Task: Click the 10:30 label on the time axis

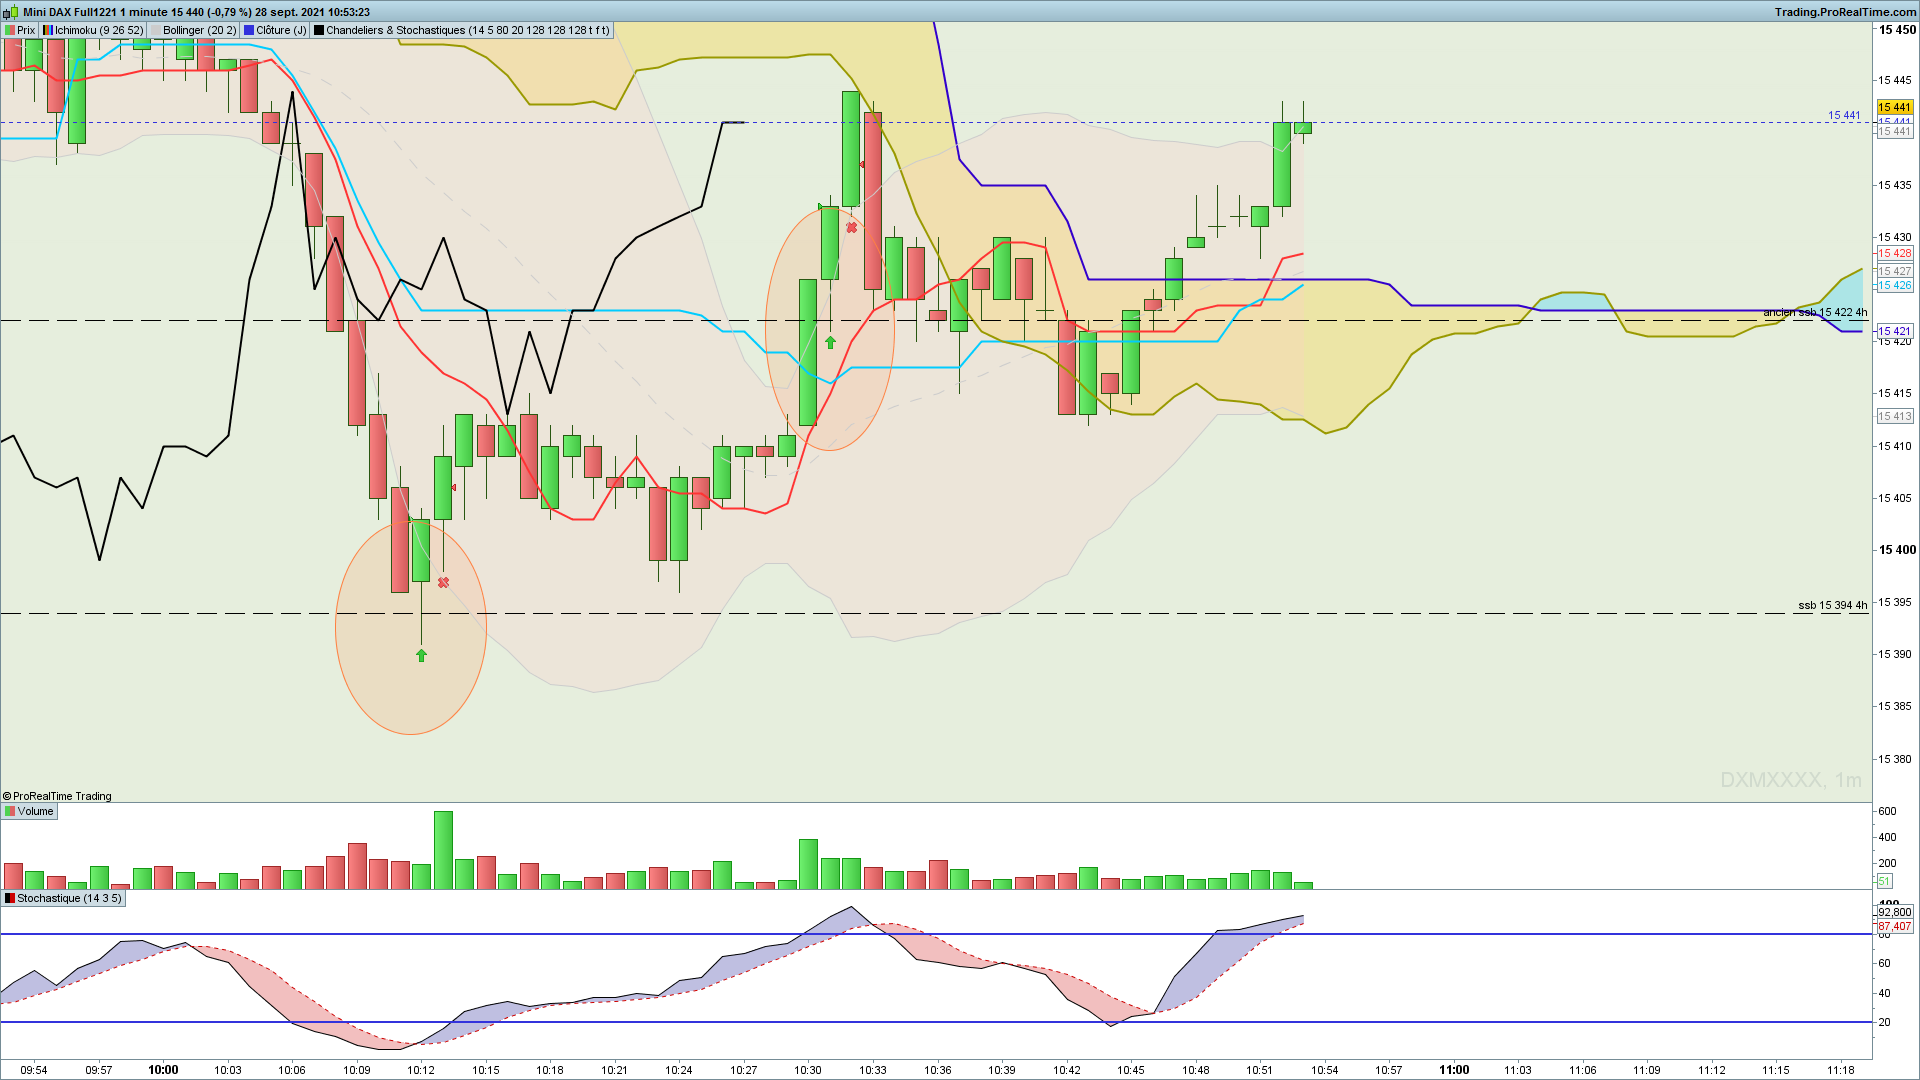Action: 808,1070
